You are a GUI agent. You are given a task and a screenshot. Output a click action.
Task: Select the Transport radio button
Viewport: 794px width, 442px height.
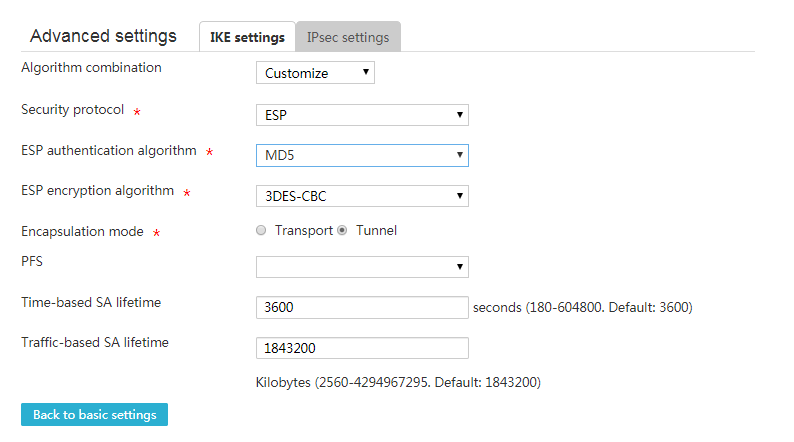click(x=261, y=230)
